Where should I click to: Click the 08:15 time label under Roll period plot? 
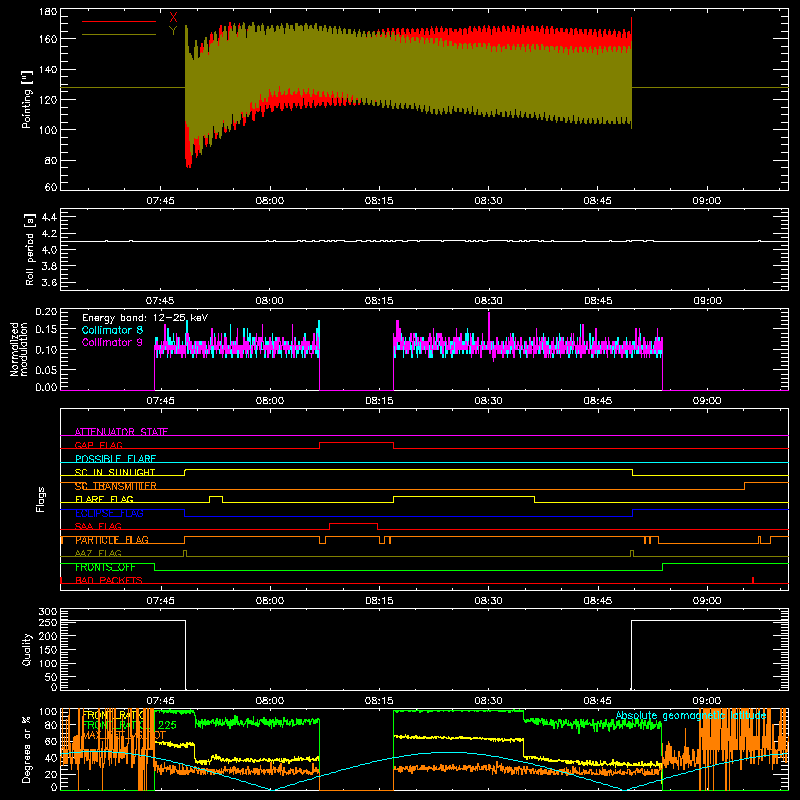coord(379,301)
